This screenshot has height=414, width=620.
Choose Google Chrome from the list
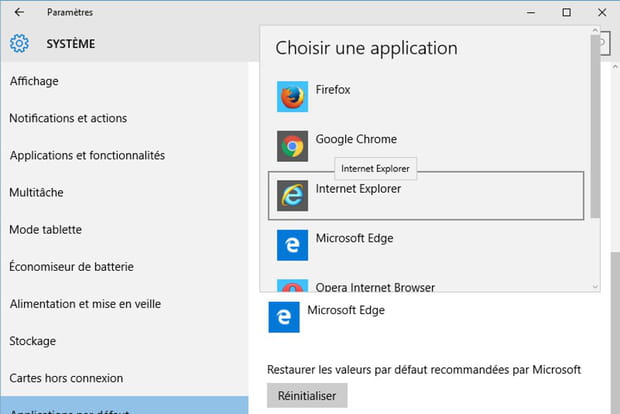(426, 146)
